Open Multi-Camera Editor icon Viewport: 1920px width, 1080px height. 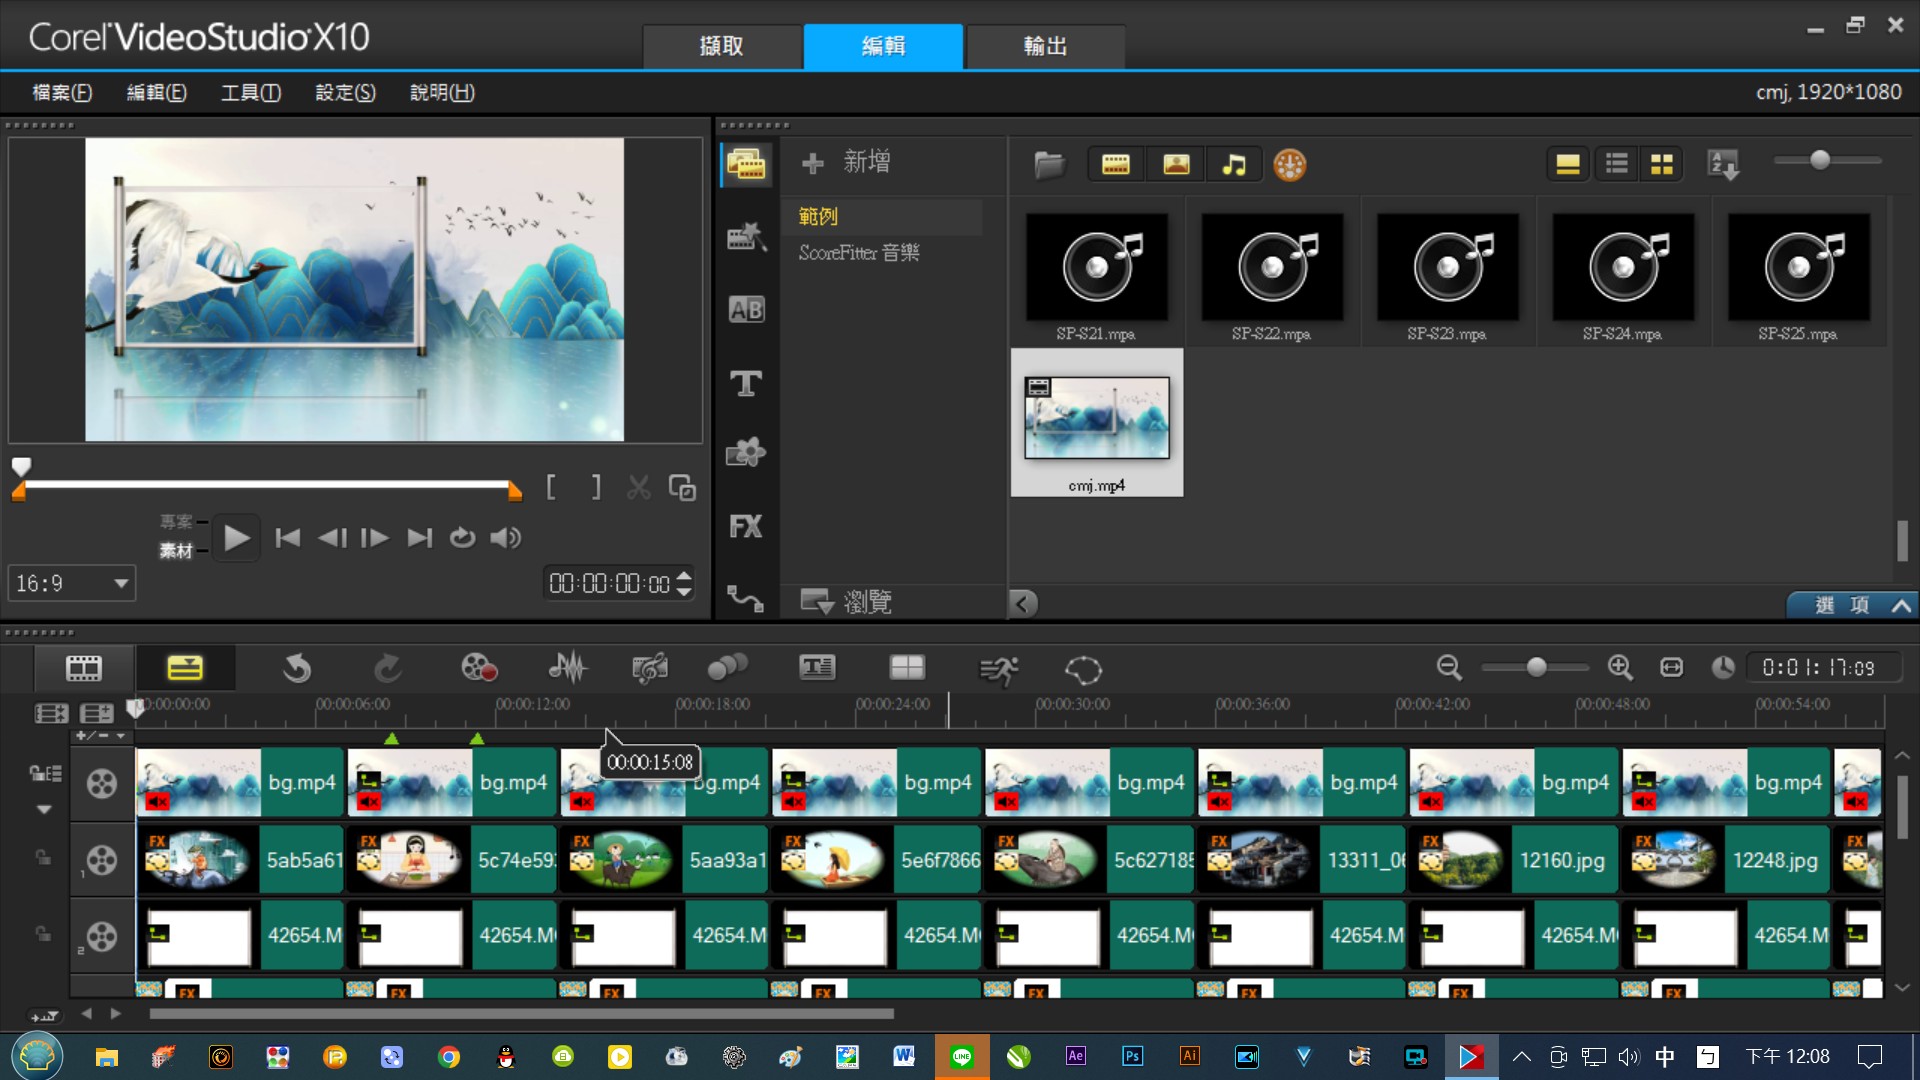tap(907, 668)
